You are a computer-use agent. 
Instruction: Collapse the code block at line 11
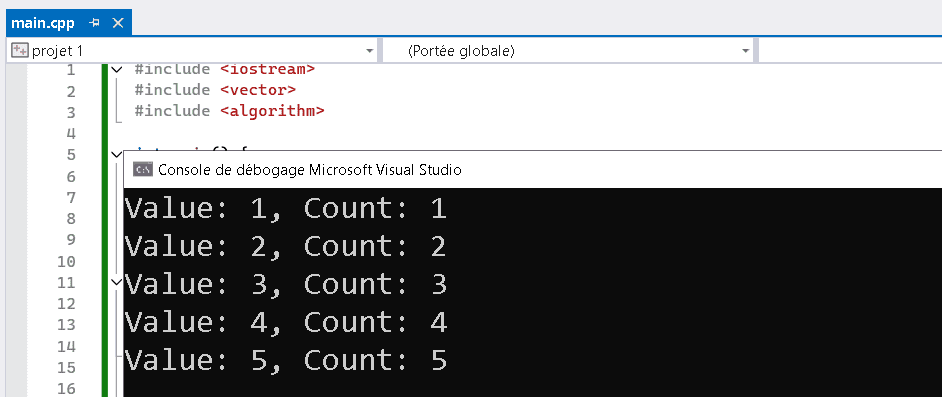coord(118,281)
